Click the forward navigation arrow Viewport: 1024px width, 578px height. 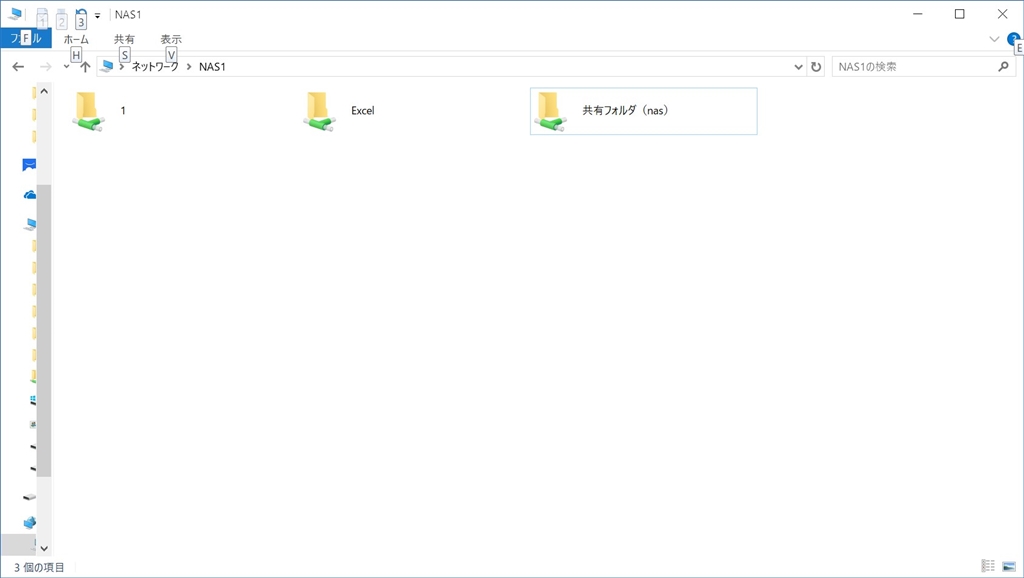coord(45,67)
